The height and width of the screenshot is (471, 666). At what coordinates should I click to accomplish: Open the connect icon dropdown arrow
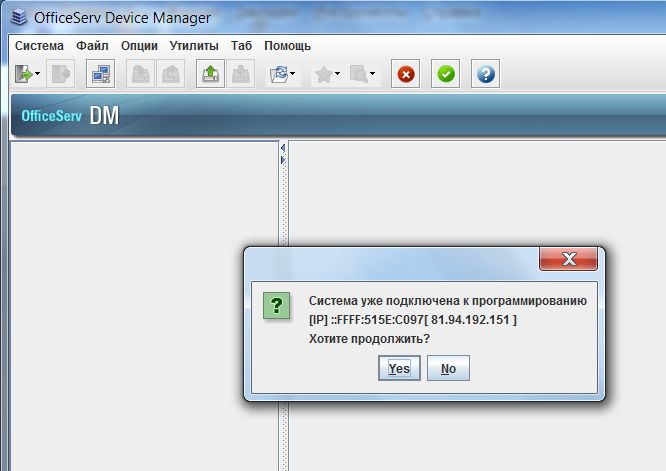point(37,74)
